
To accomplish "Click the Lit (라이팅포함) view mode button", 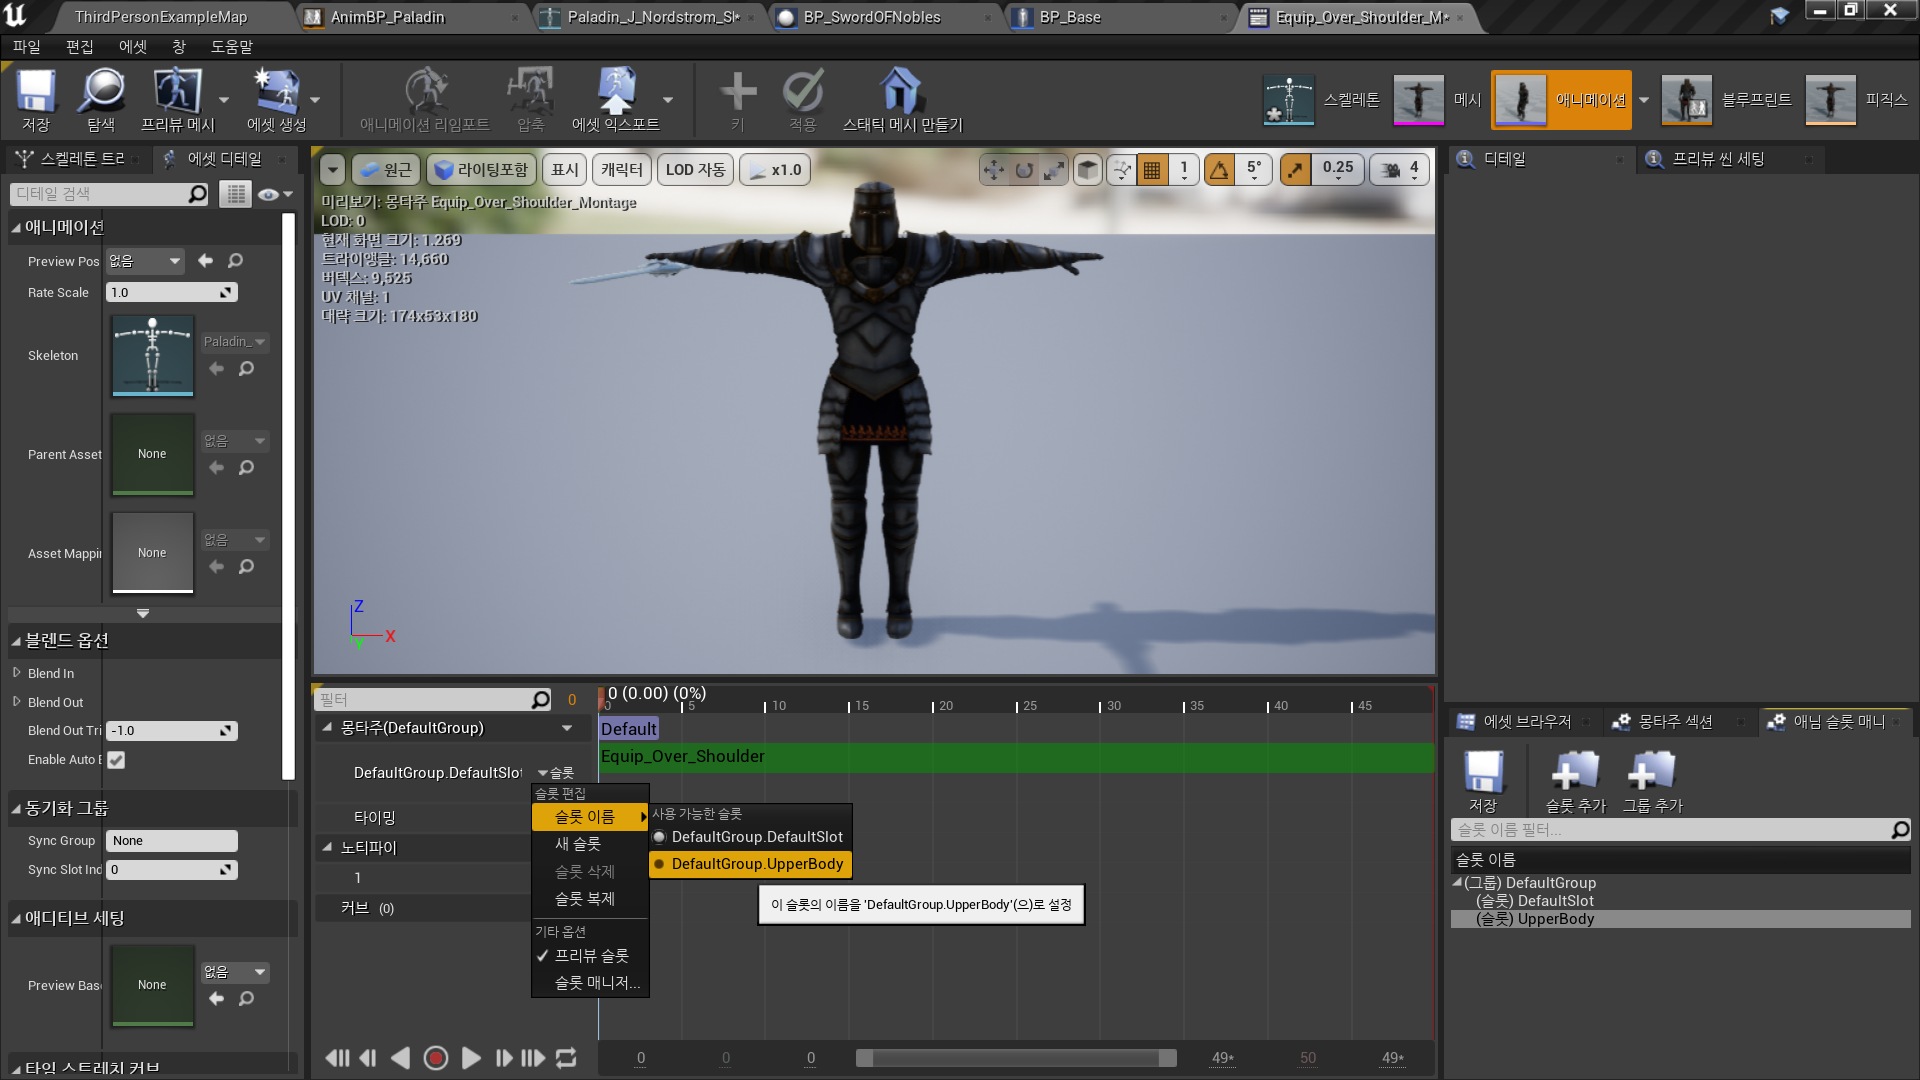I will [x=482, y=170].
